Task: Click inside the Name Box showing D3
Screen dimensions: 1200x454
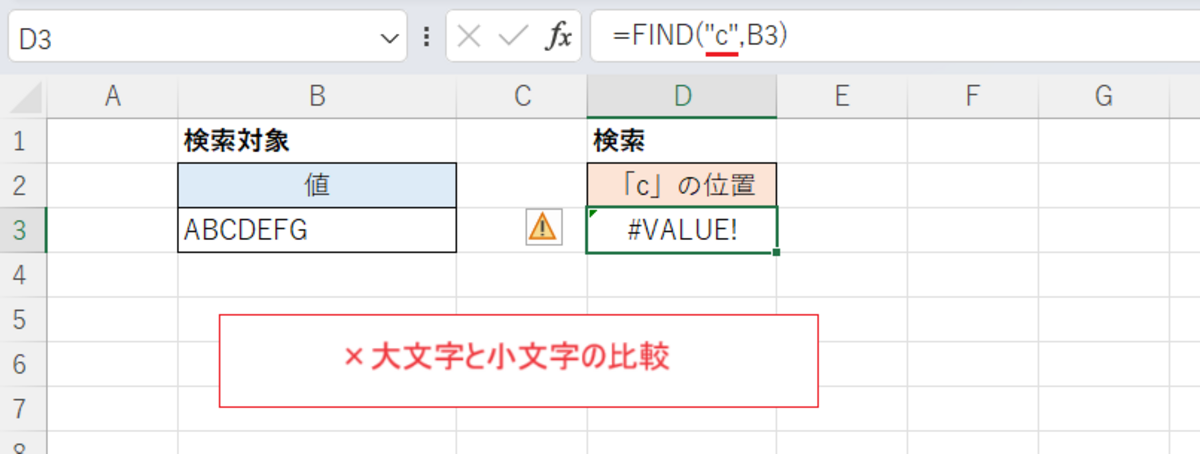Action: coord(190,38)
